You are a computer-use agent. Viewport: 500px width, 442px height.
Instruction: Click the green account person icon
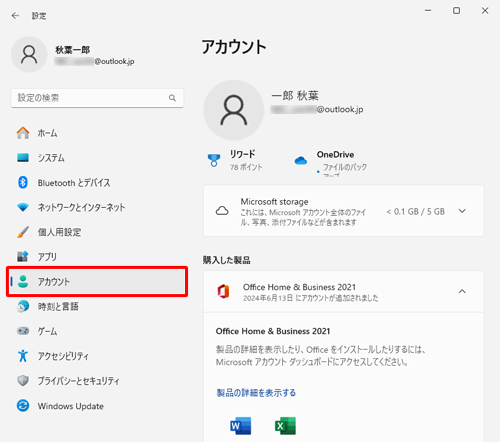(x=23, y=282)
